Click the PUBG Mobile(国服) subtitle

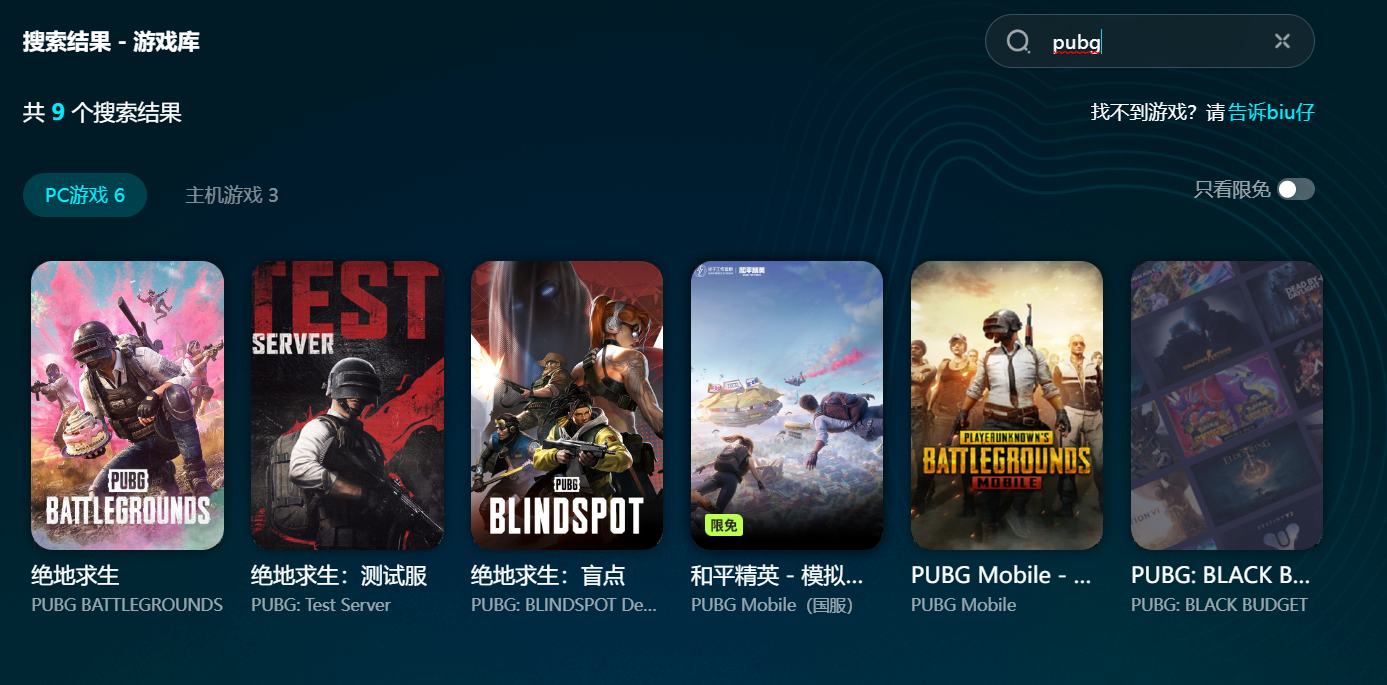[772, 605]
